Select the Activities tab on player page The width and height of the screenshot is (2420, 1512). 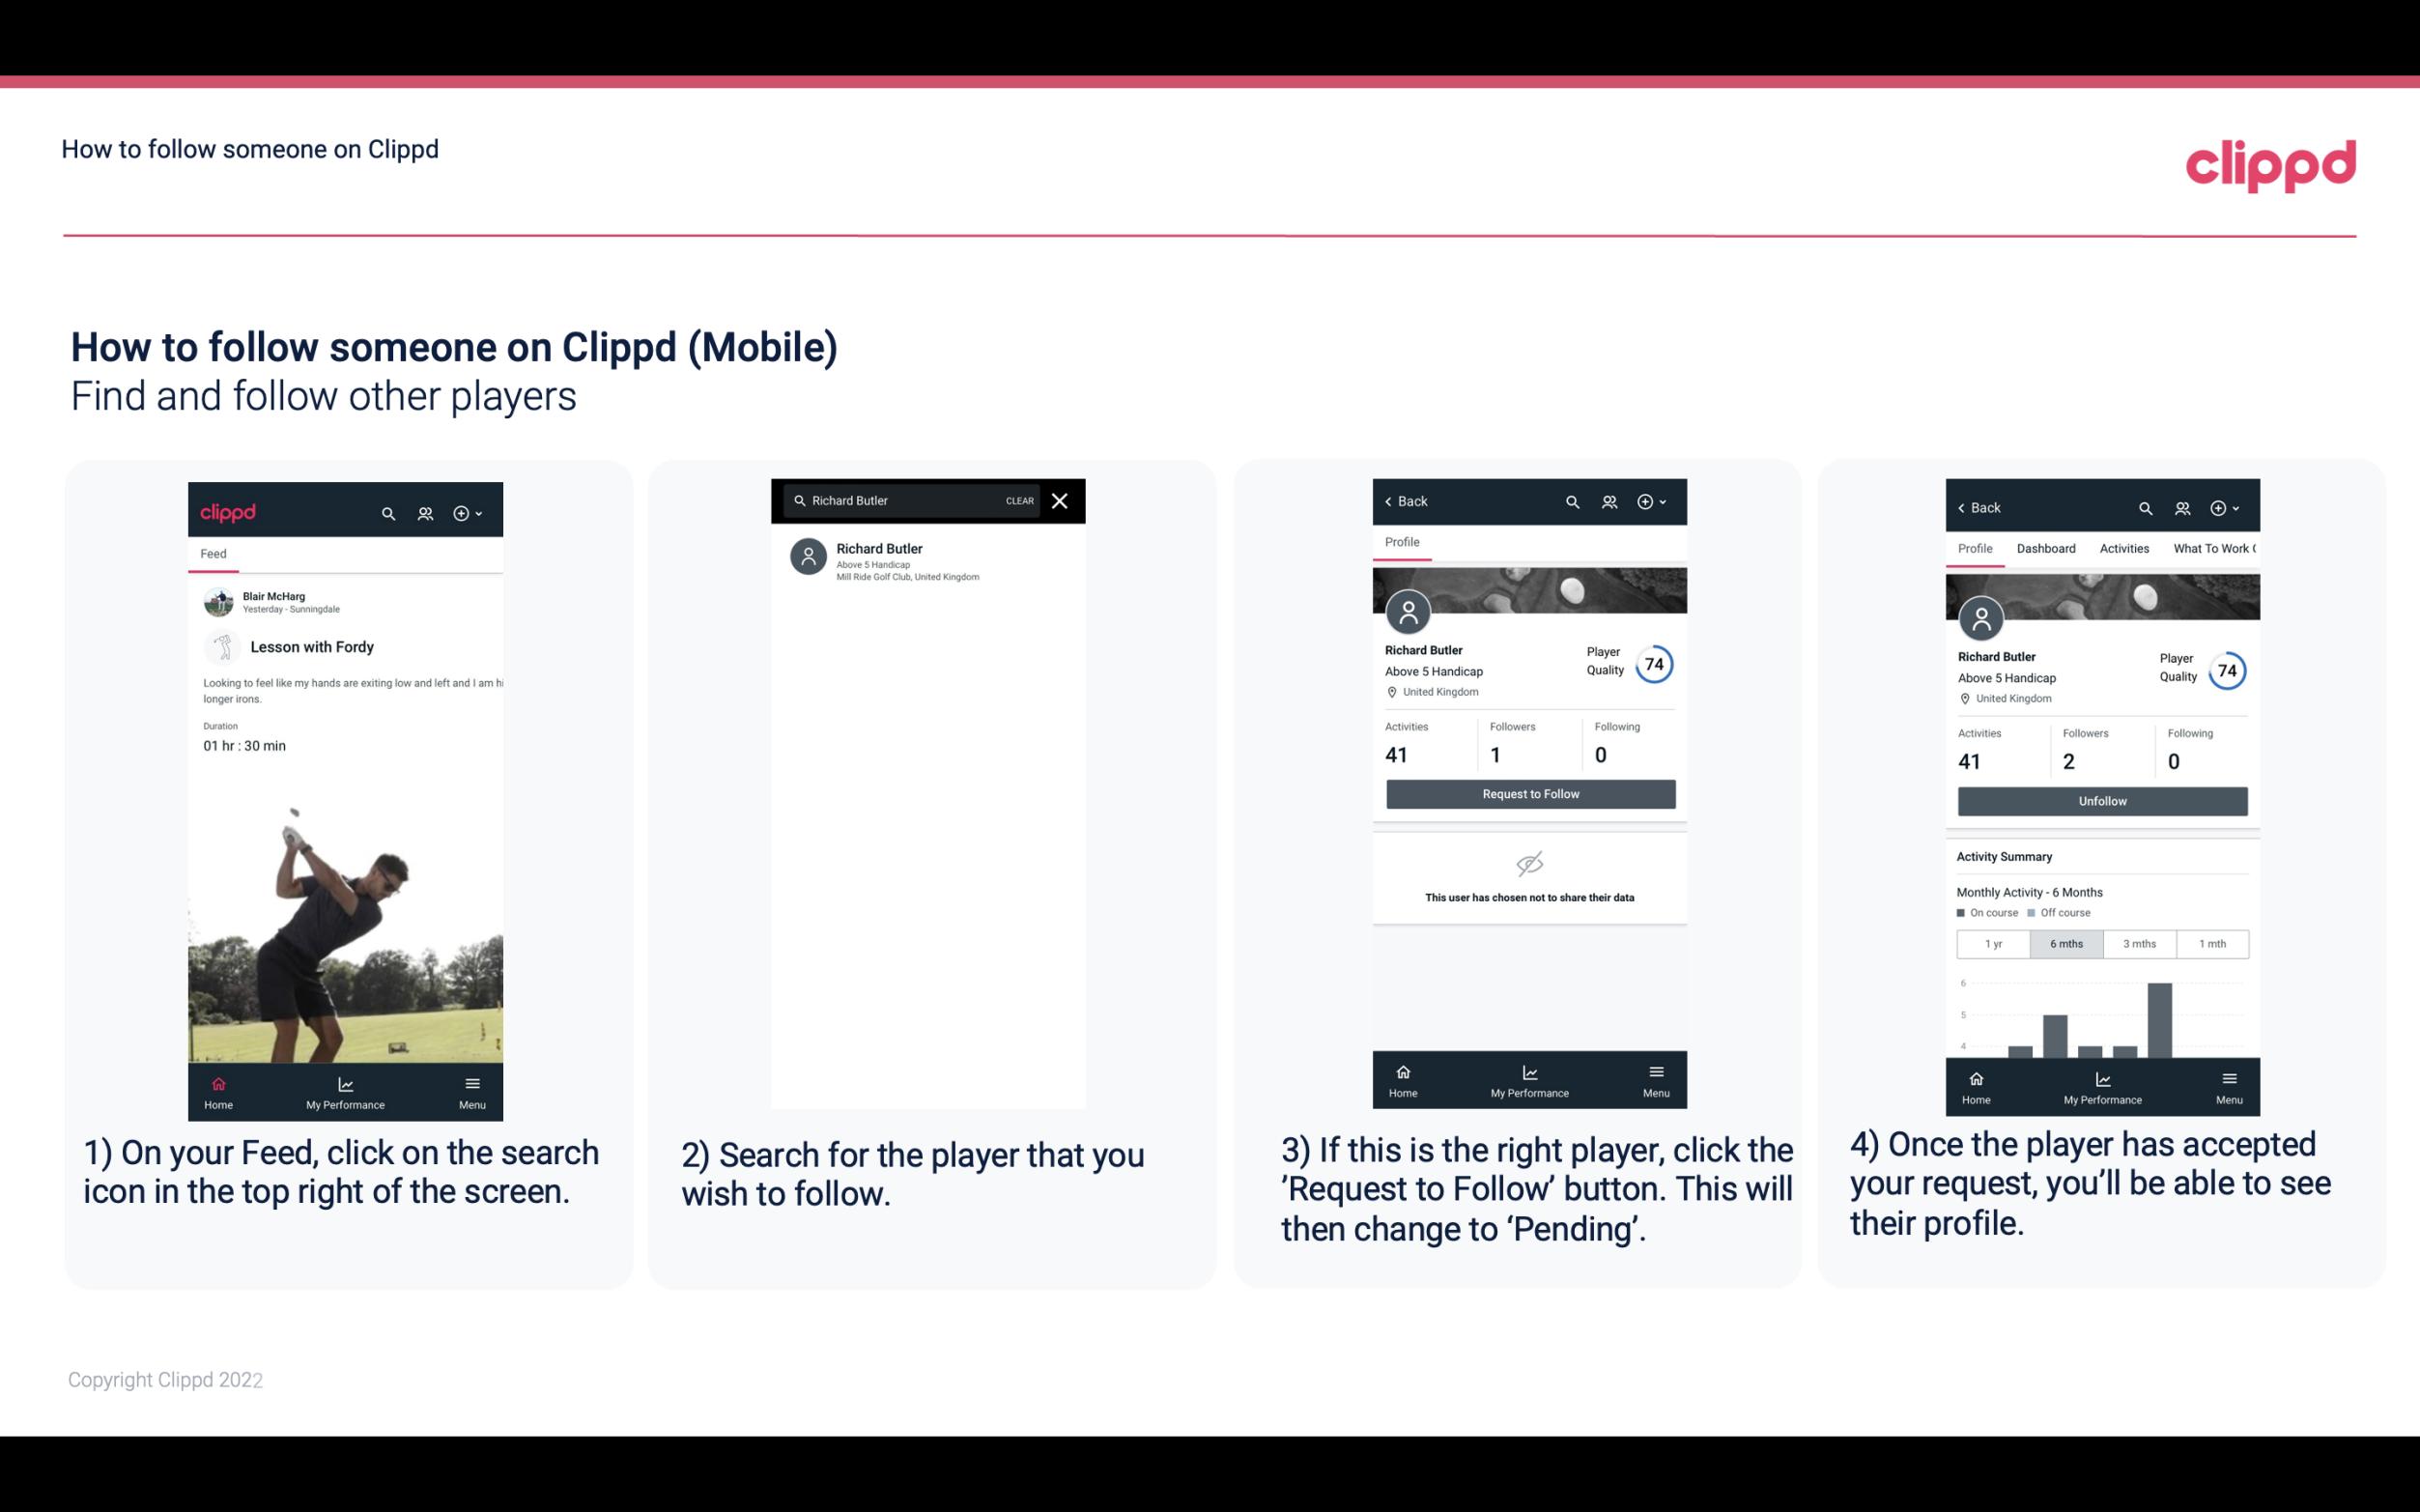tap(2125, 549)
